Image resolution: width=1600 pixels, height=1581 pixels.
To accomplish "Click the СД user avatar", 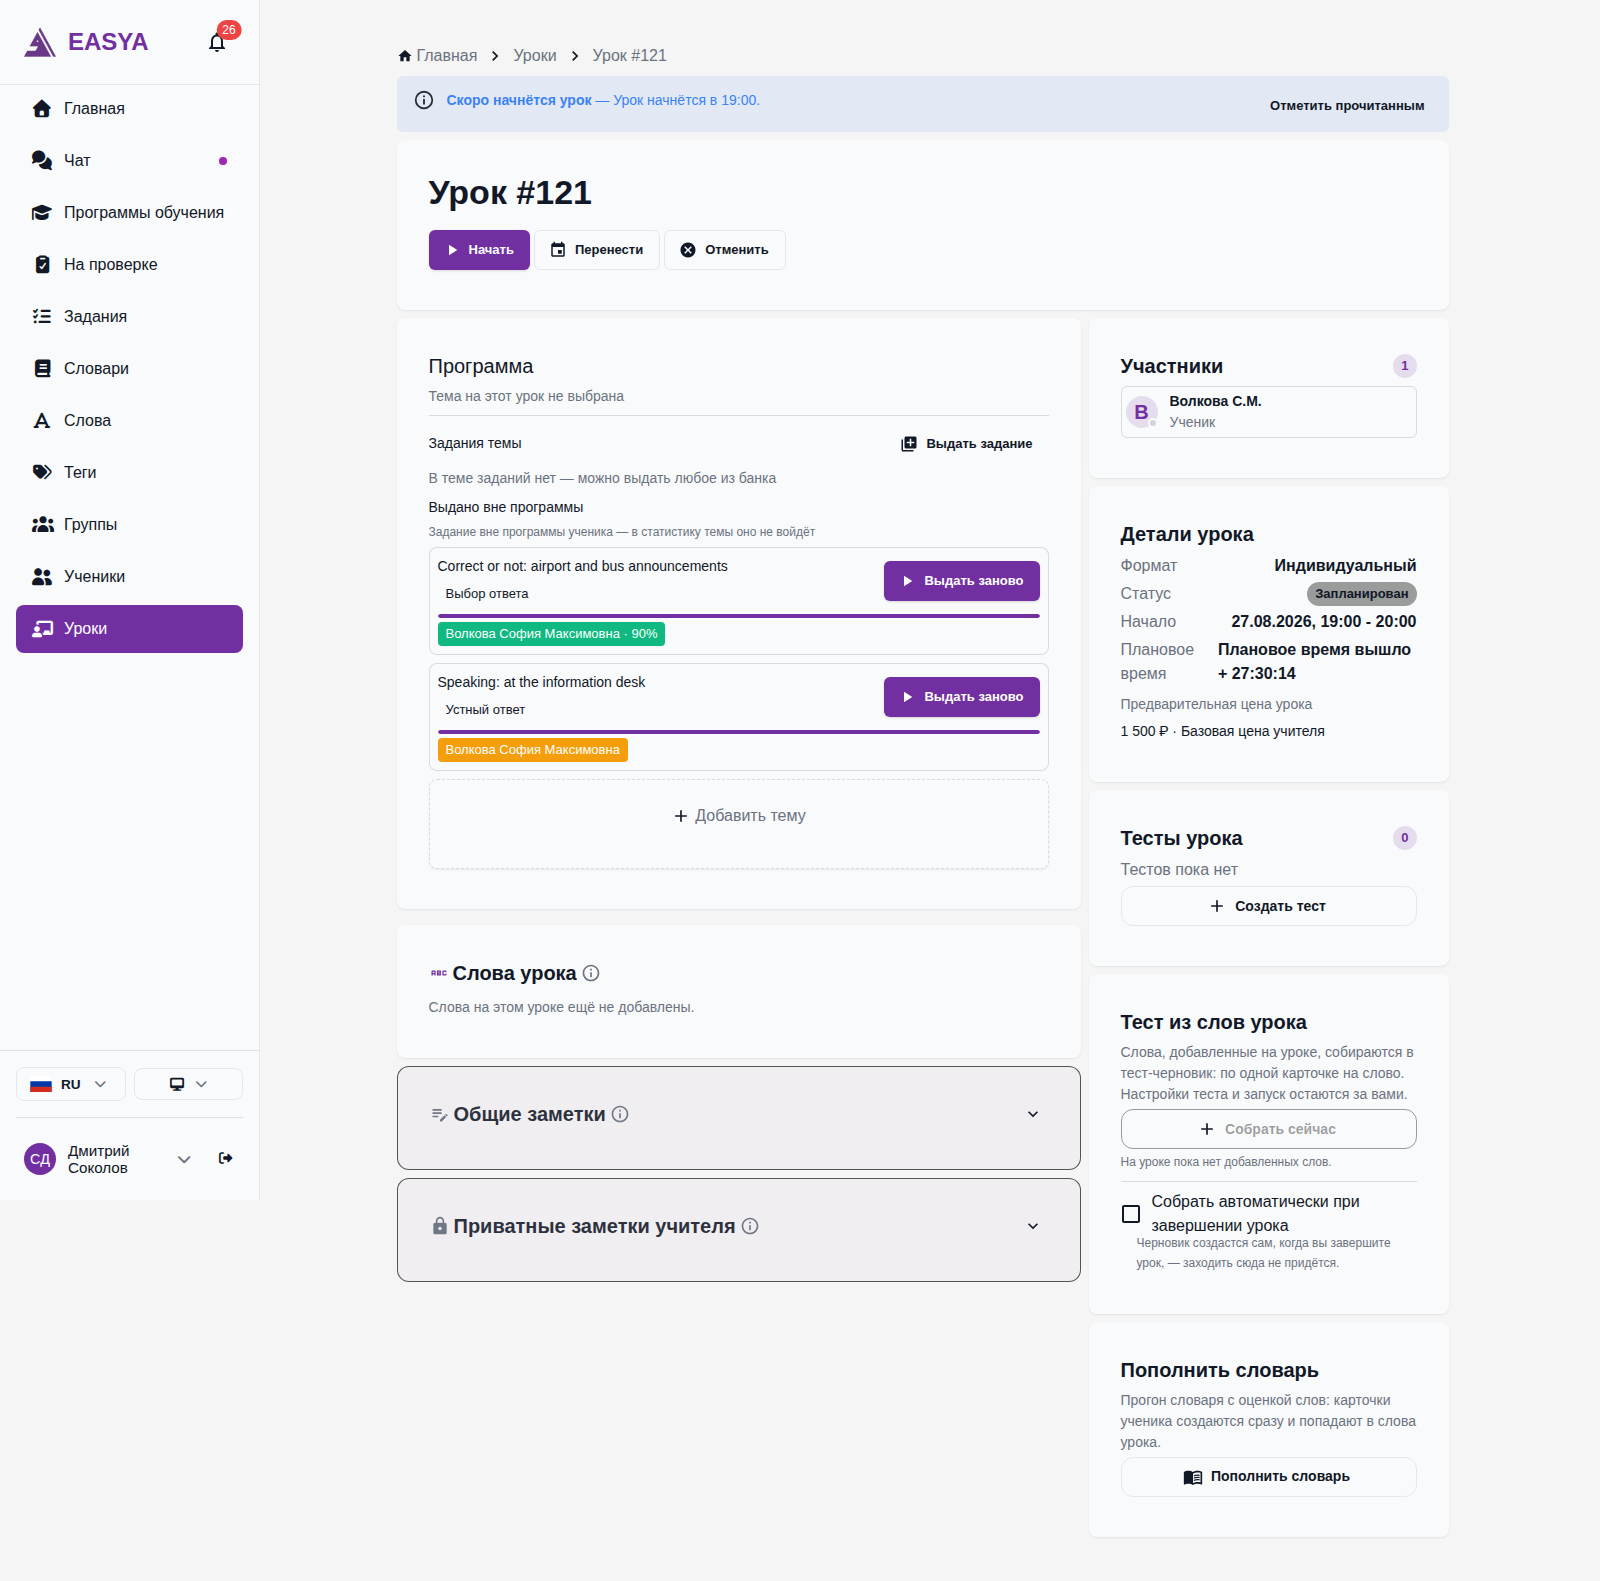I will coord(40,1159).
